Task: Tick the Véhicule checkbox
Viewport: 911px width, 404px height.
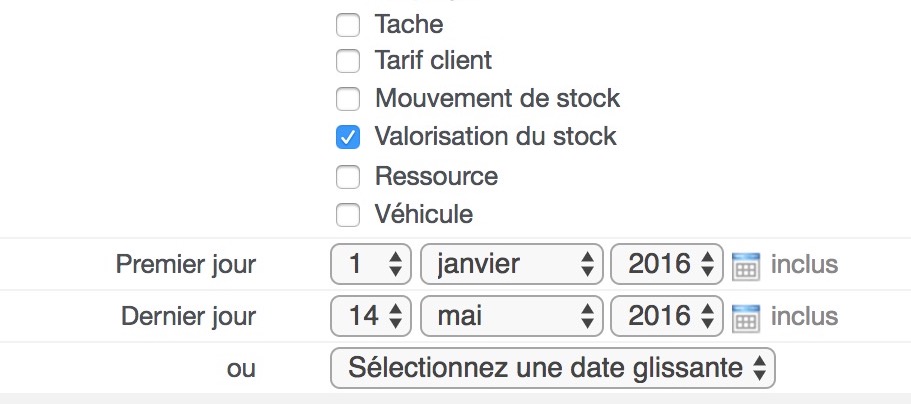Action: pos(347,215)
